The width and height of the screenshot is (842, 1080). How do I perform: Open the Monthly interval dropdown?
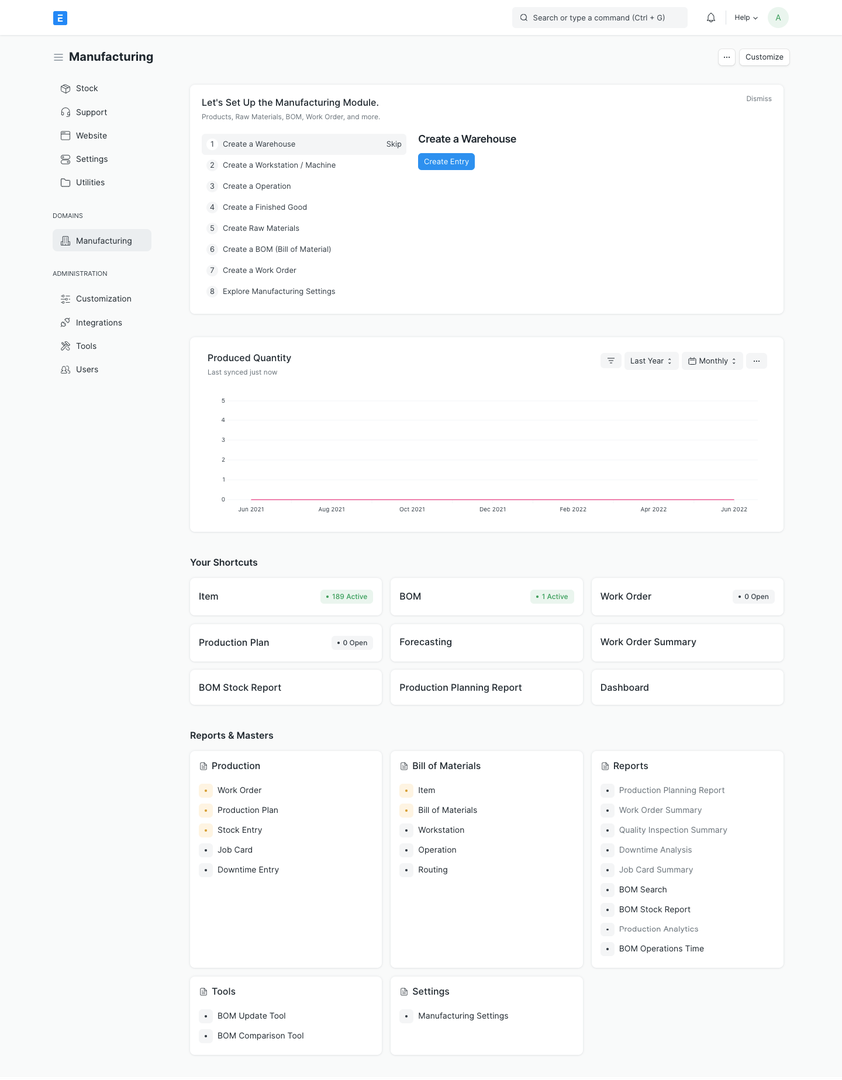point(711,360)
